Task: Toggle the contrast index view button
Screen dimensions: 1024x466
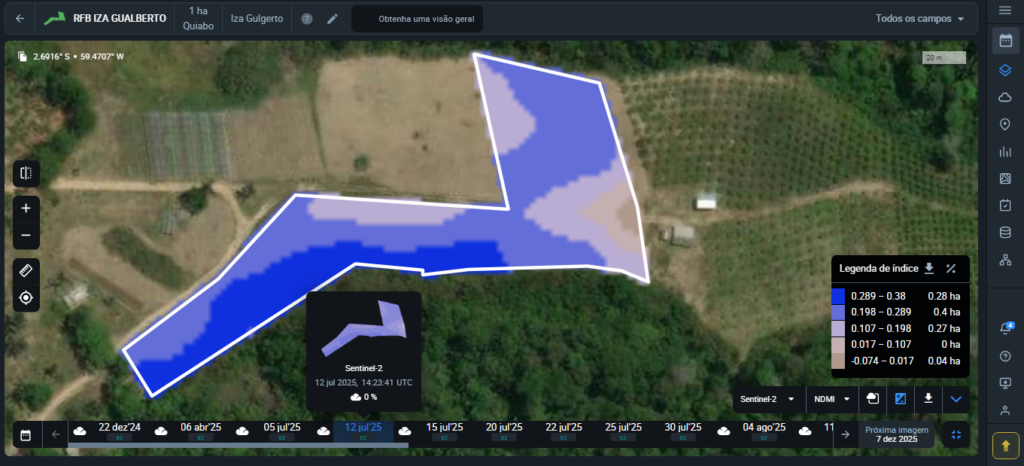Action: point(900,398)
